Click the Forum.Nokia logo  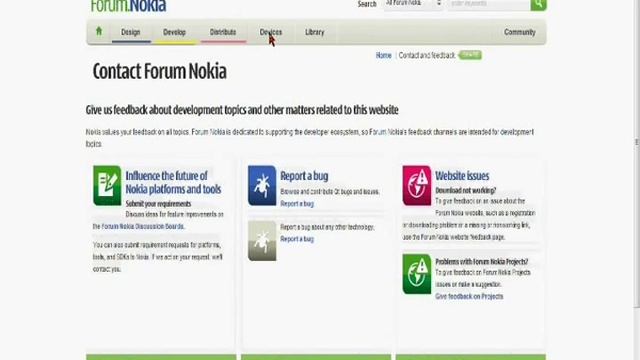coord(129,6)
